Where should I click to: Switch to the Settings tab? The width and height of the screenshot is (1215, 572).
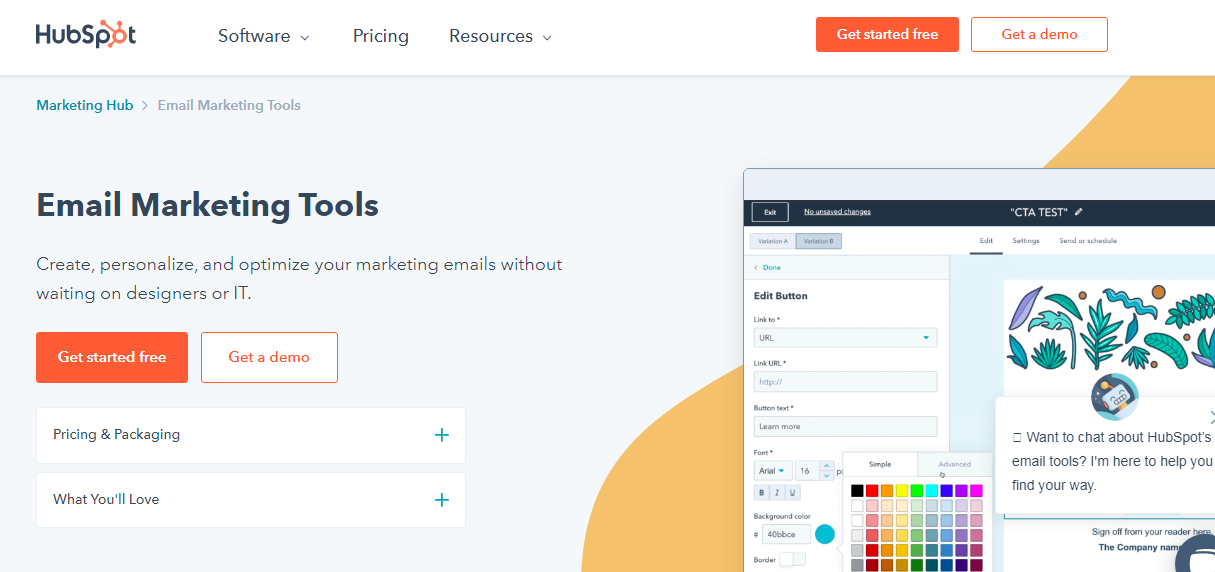(x=1026, y=241)
